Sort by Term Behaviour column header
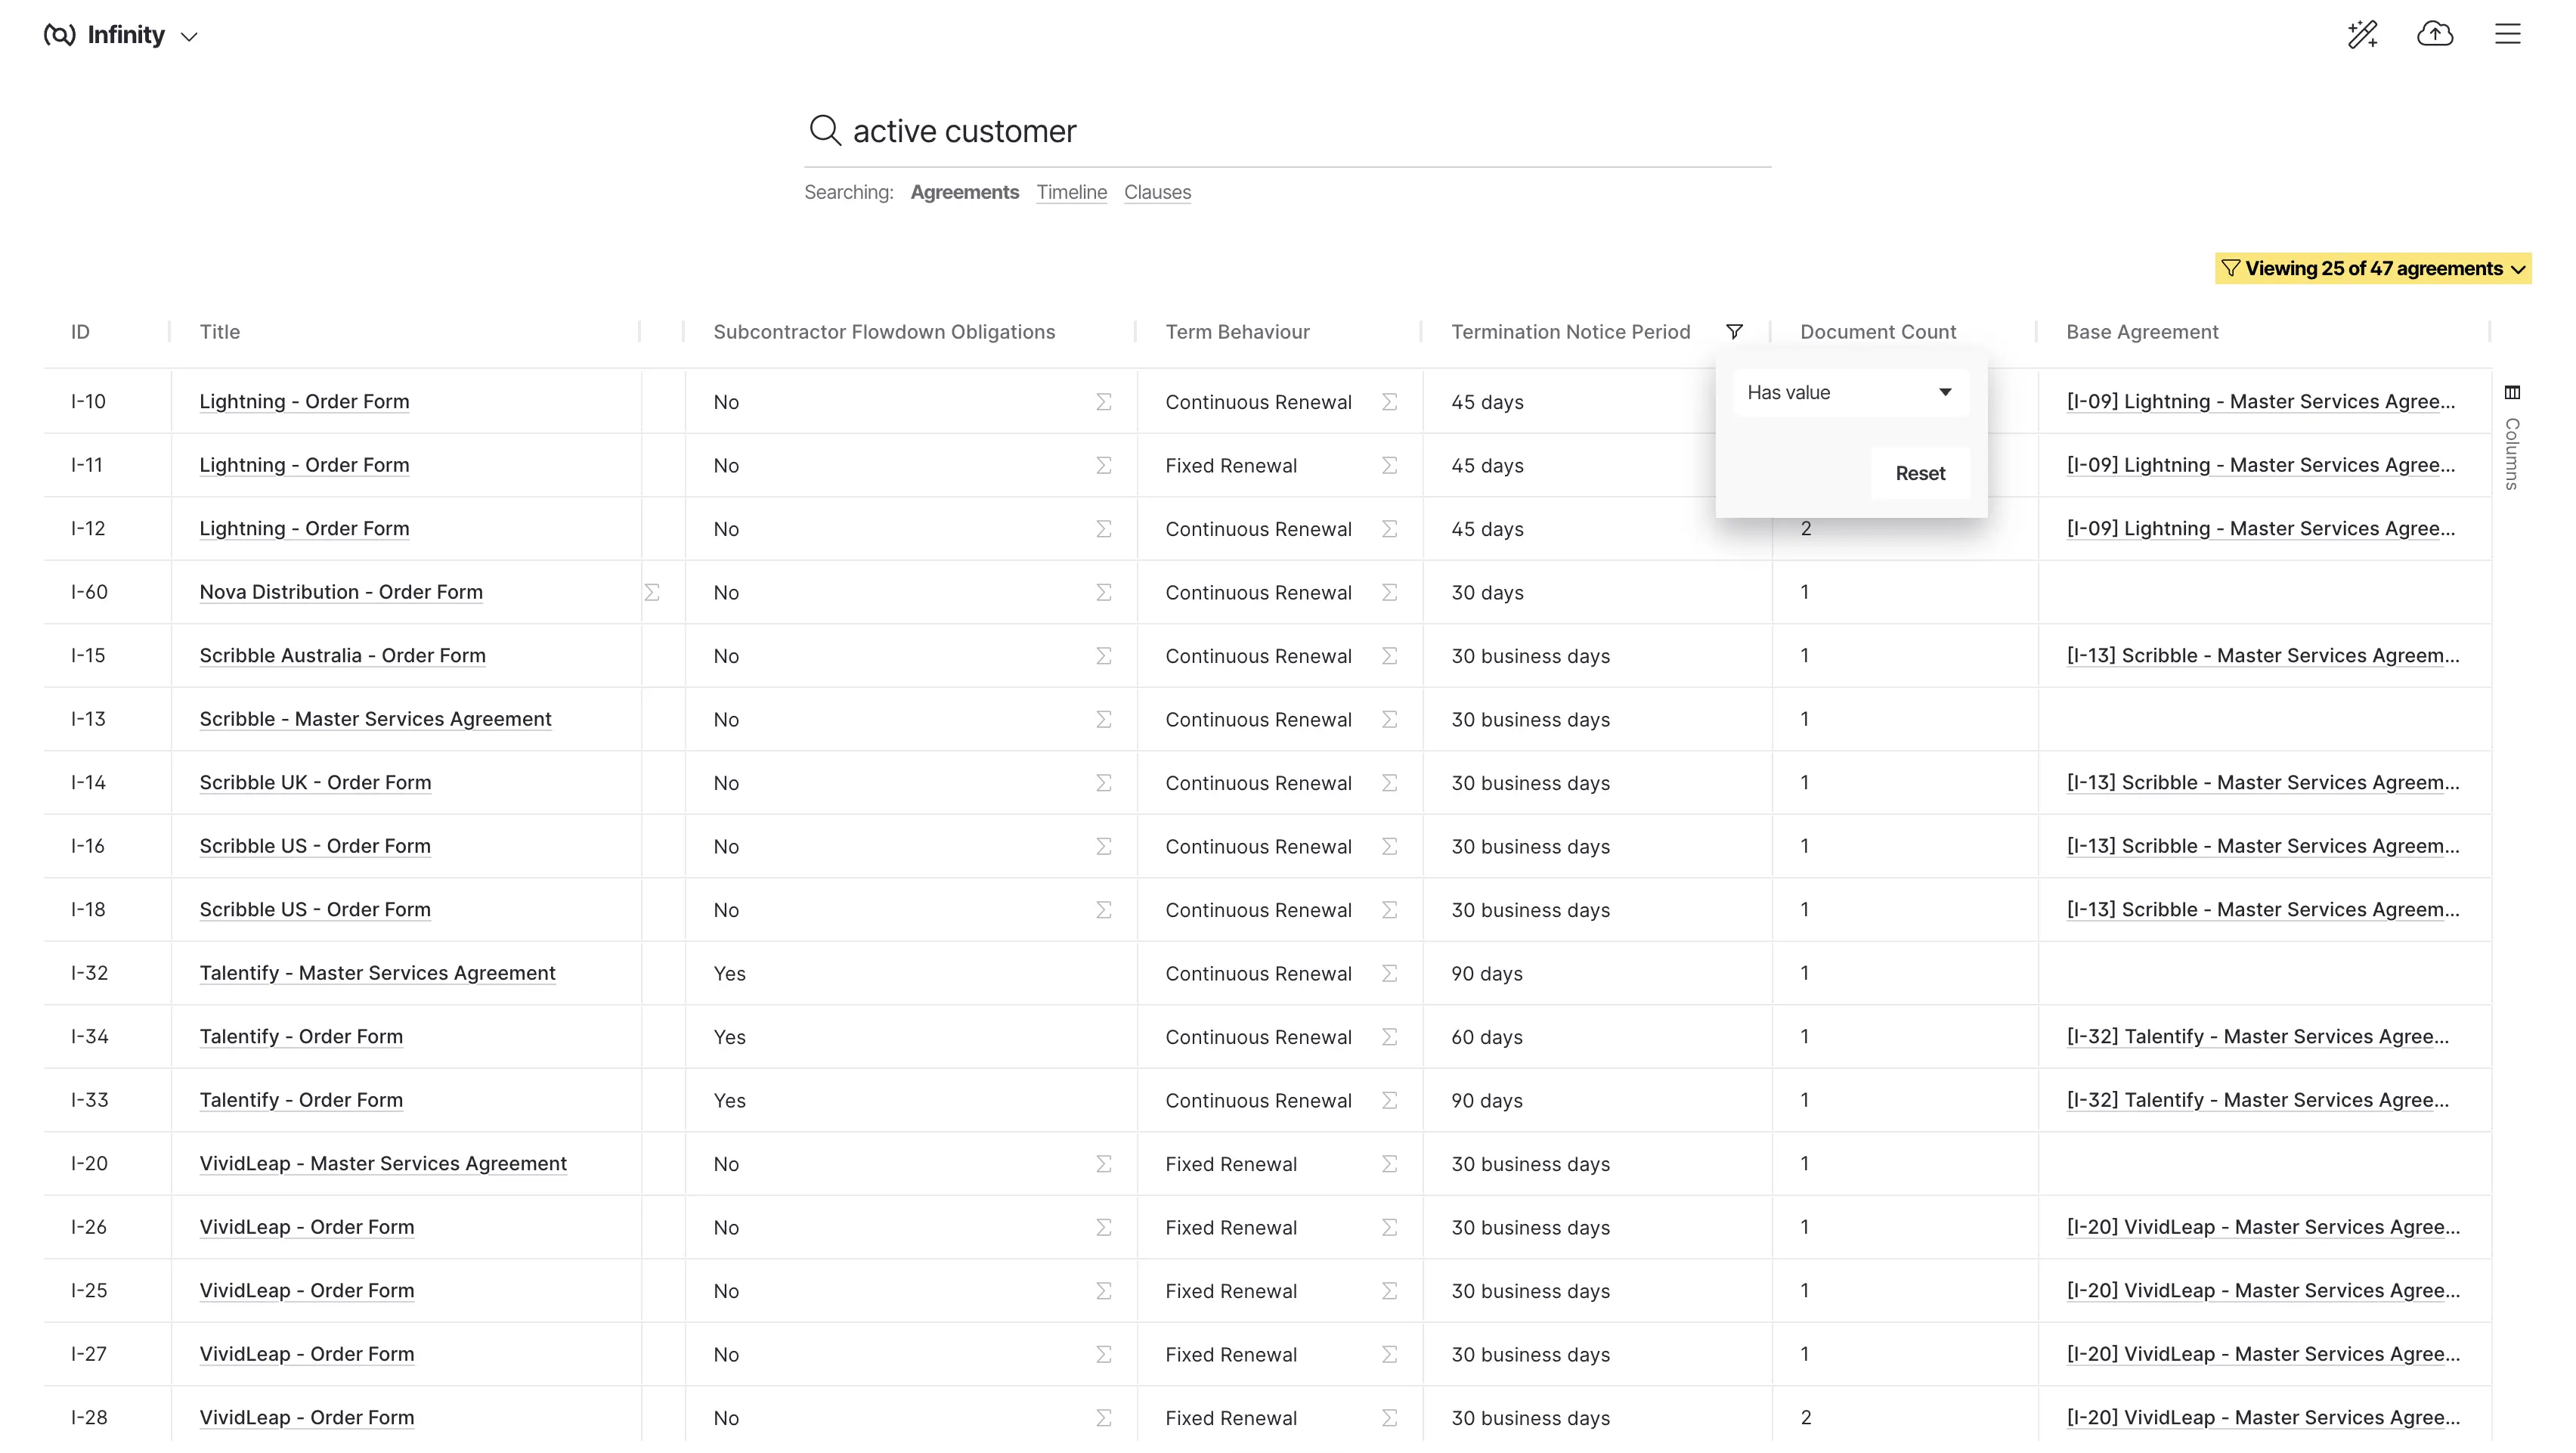2576x1453 pixels. tap(1237, 332)
